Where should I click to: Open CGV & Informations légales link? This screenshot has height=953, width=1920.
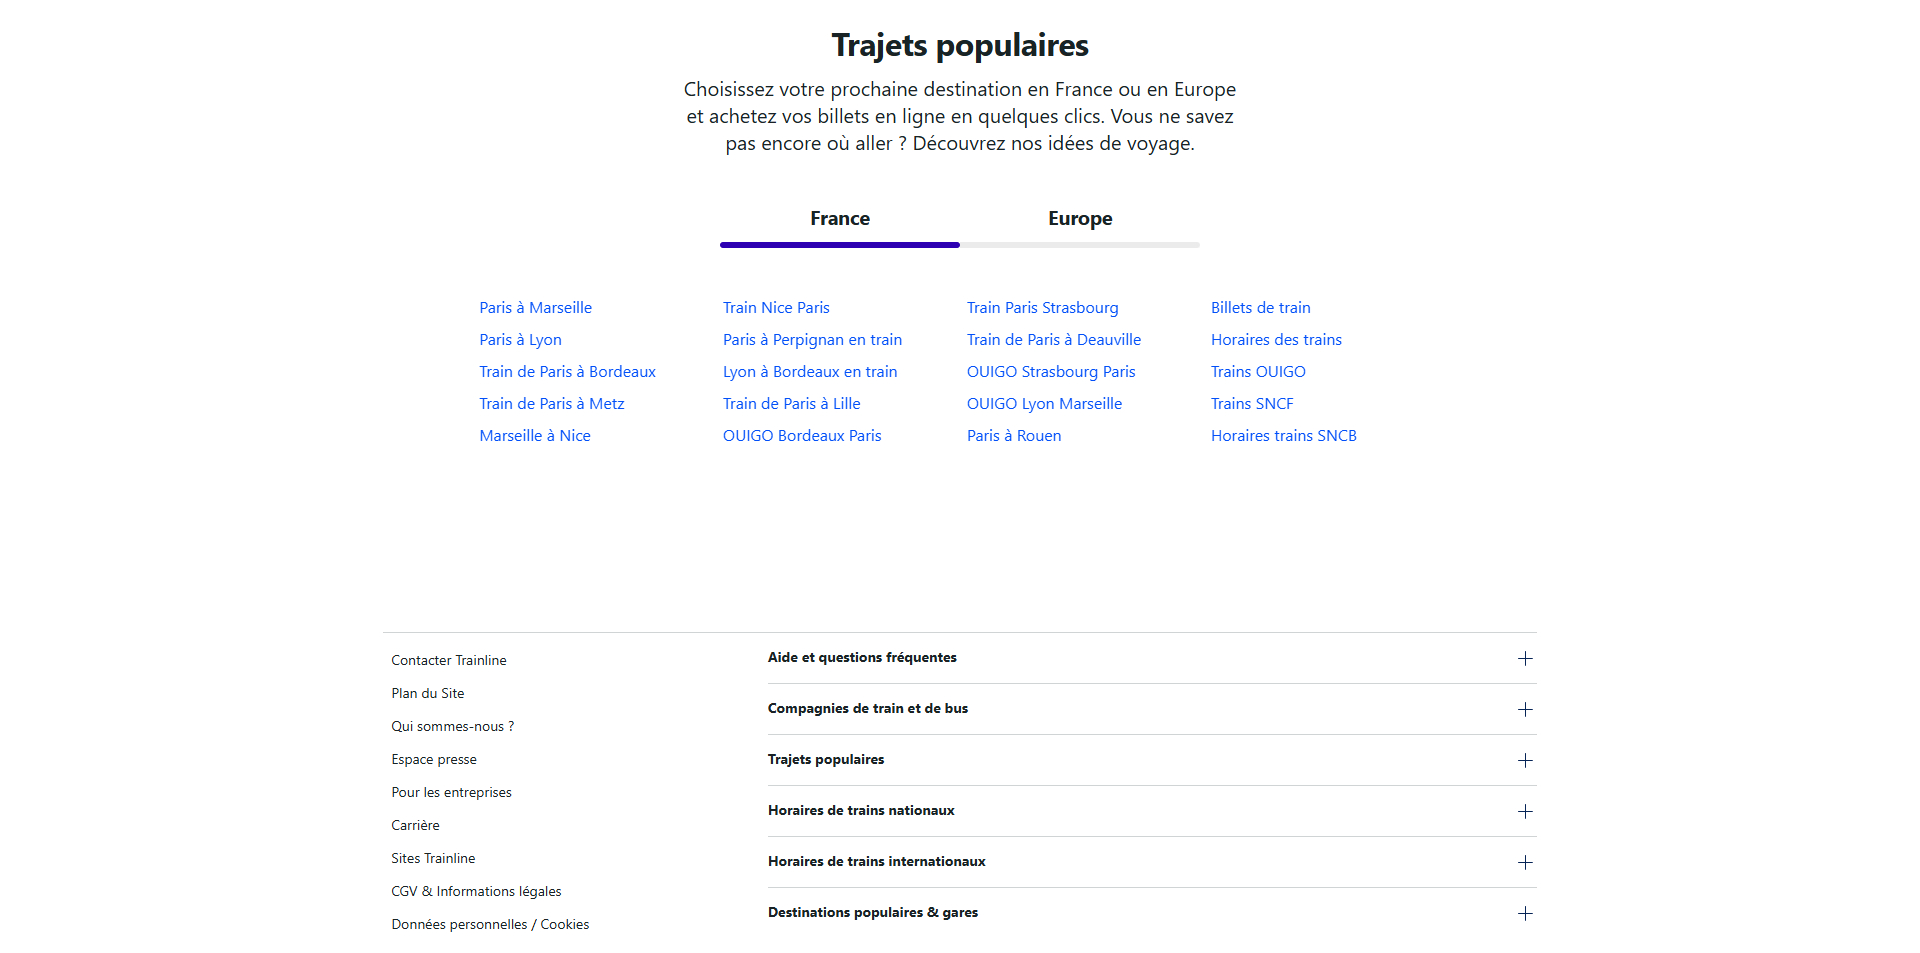coord(476,892)
